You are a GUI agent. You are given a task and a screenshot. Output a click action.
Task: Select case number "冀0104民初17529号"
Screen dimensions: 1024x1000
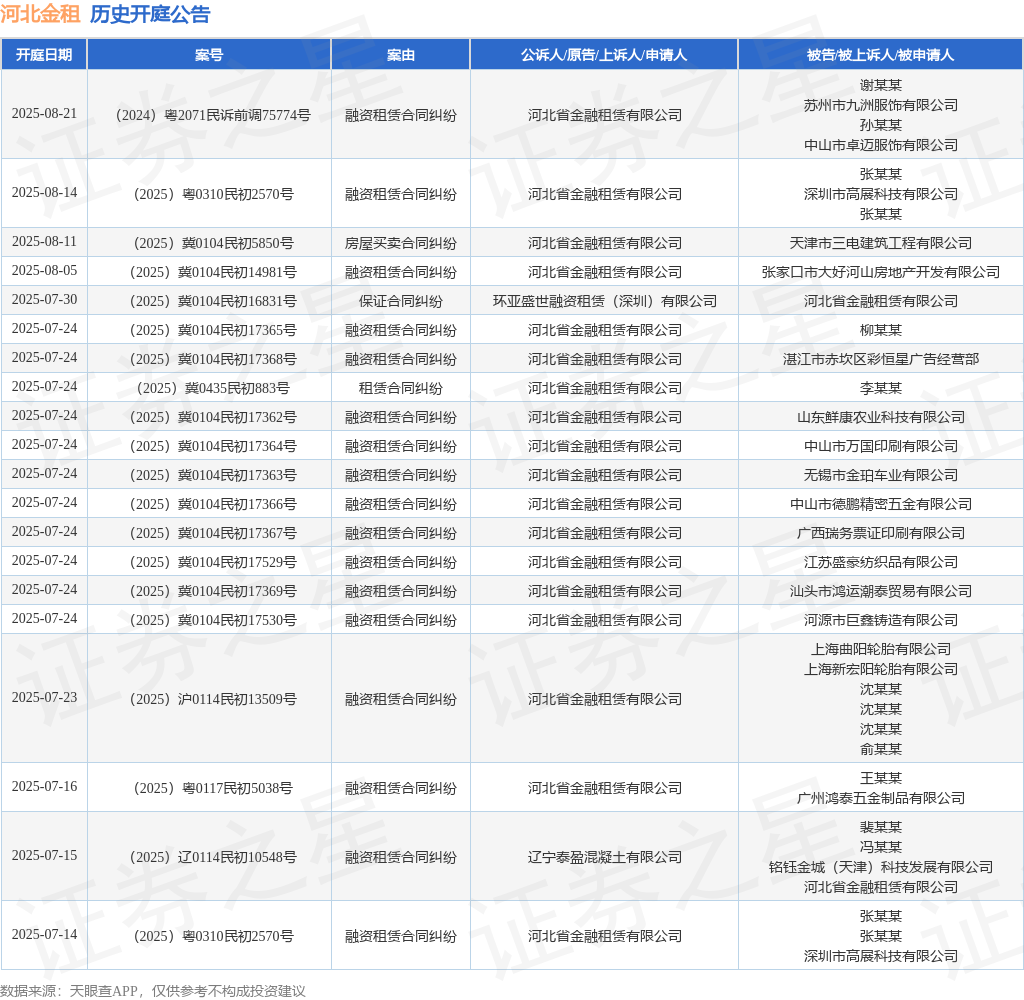click(238, 562)
